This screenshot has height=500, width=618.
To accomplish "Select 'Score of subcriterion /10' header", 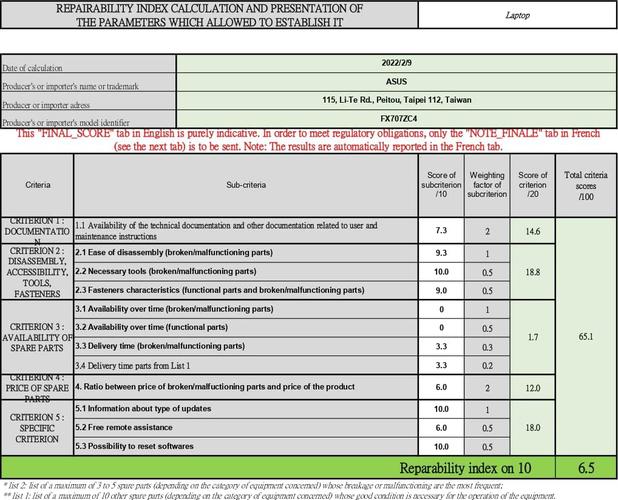I will [x=441, y=185].
